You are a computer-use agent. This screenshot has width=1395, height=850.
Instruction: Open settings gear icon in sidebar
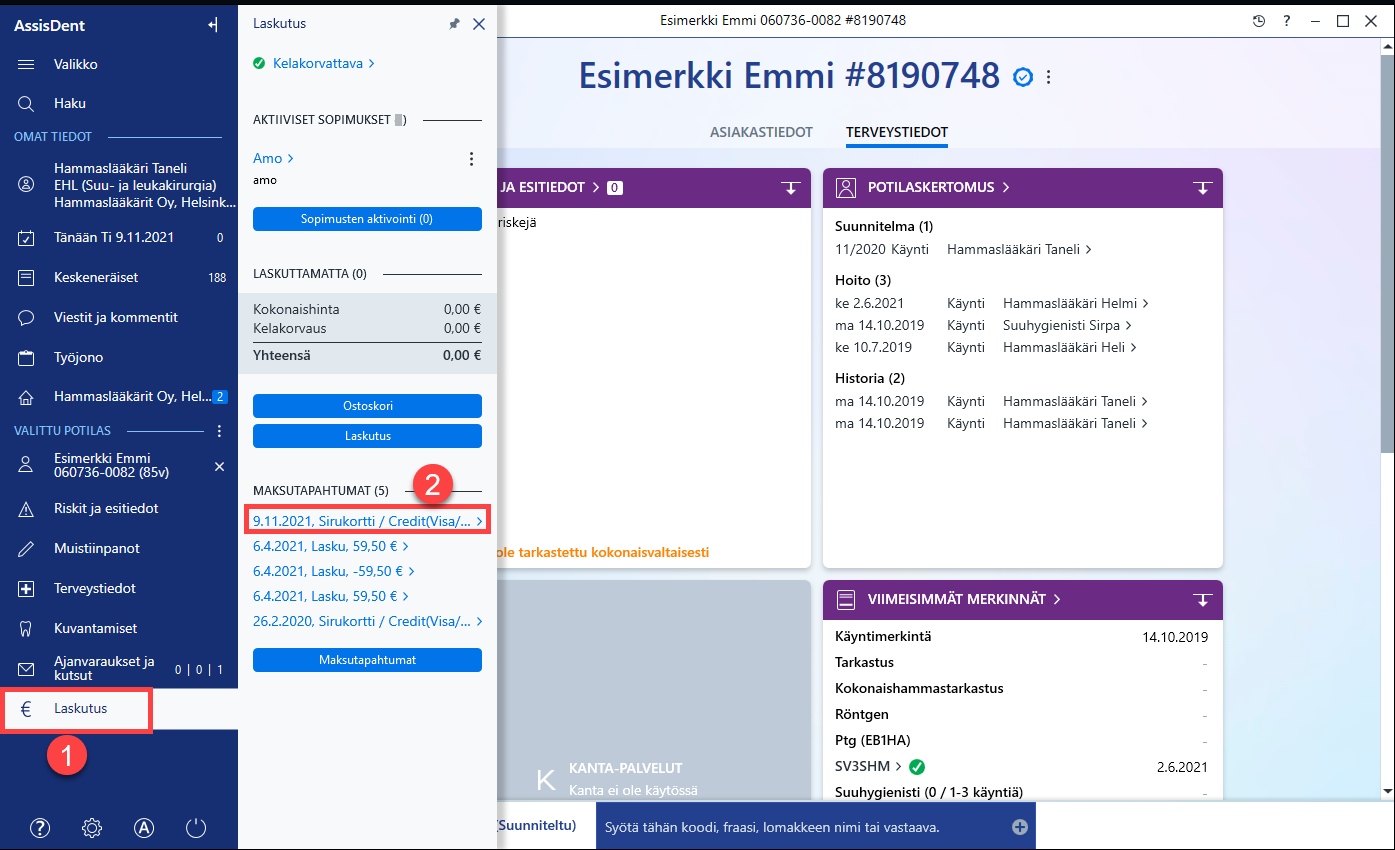[x=92, y=828]
